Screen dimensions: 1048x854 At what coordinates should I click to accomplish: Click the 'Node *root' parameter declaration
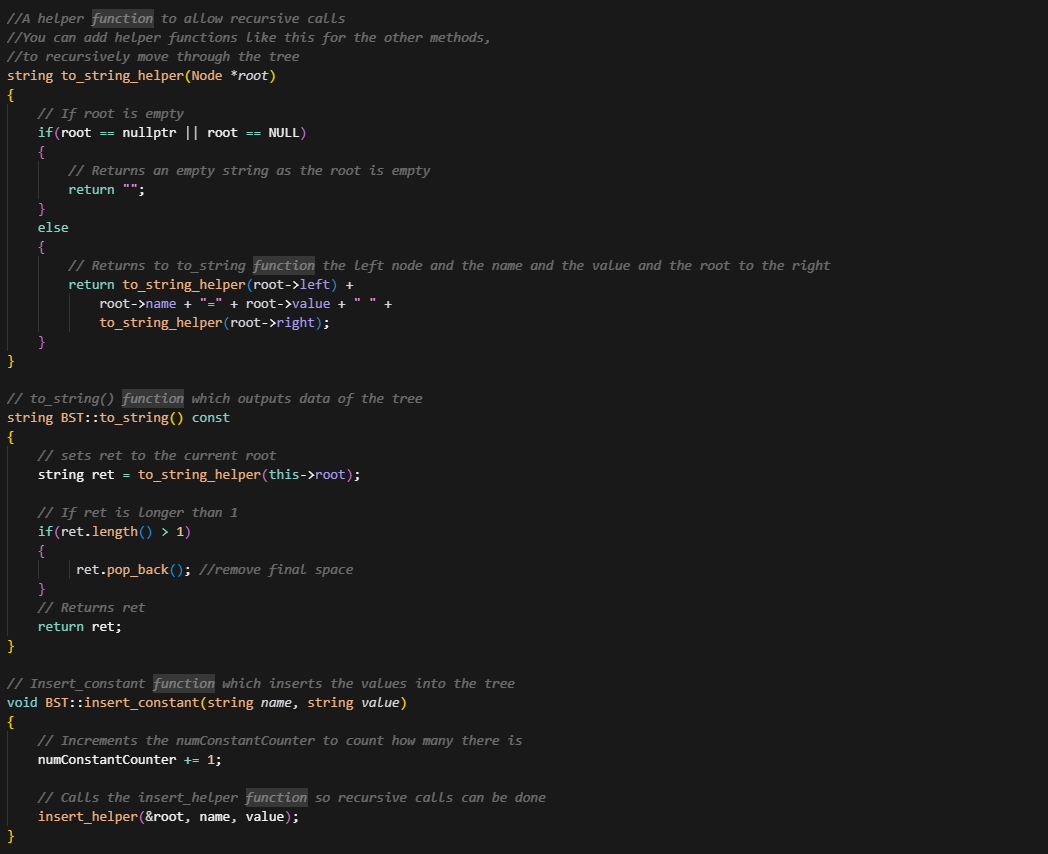[229, 76]
